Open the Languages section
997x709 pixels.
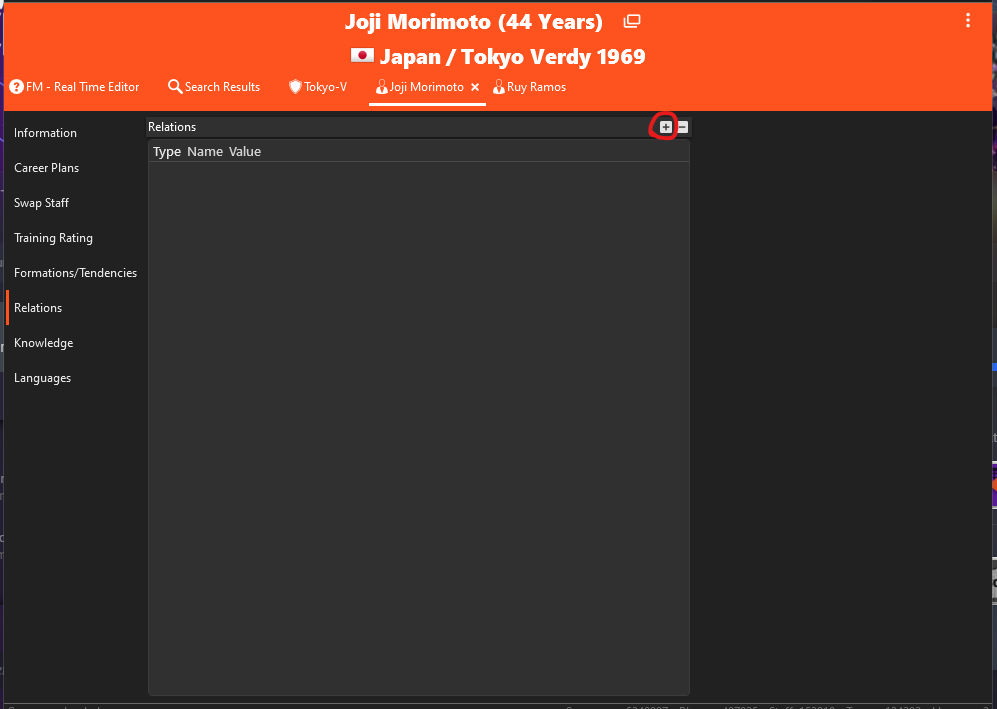[42, 378]
